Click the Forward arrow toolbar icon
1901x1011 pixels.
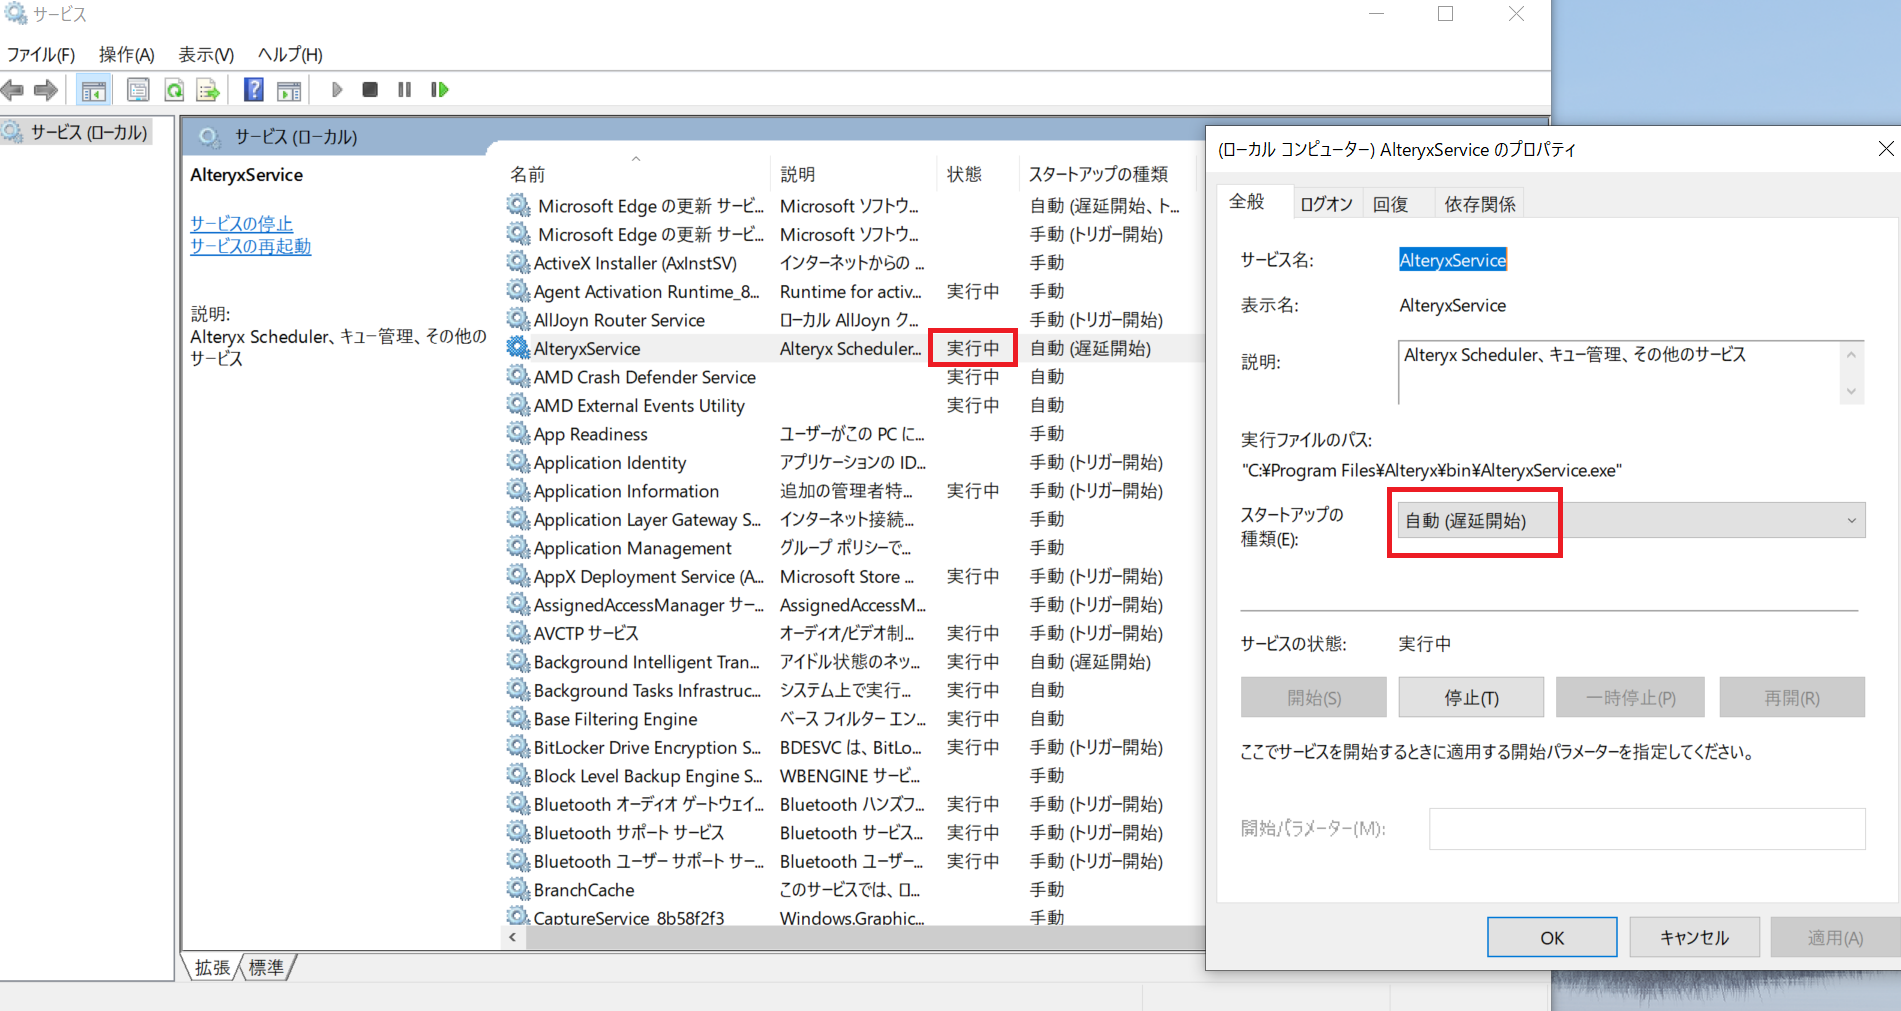[x=45, y=90]
